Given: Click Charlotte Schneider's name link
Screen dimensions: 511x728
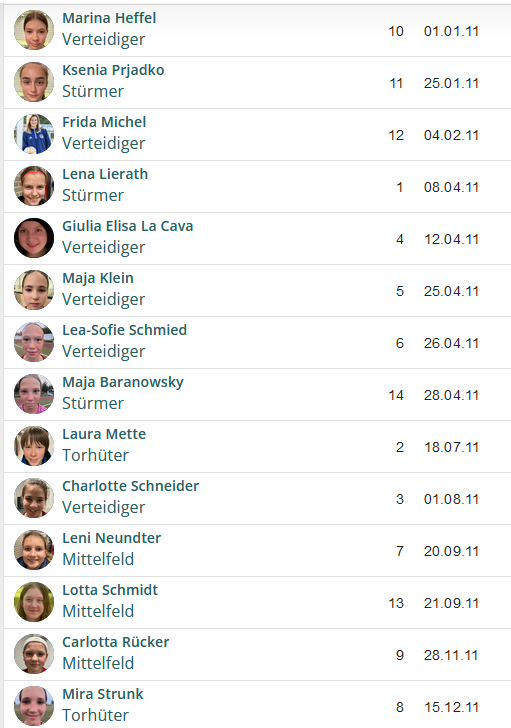Looking at the screenshot, I should 130,486.
